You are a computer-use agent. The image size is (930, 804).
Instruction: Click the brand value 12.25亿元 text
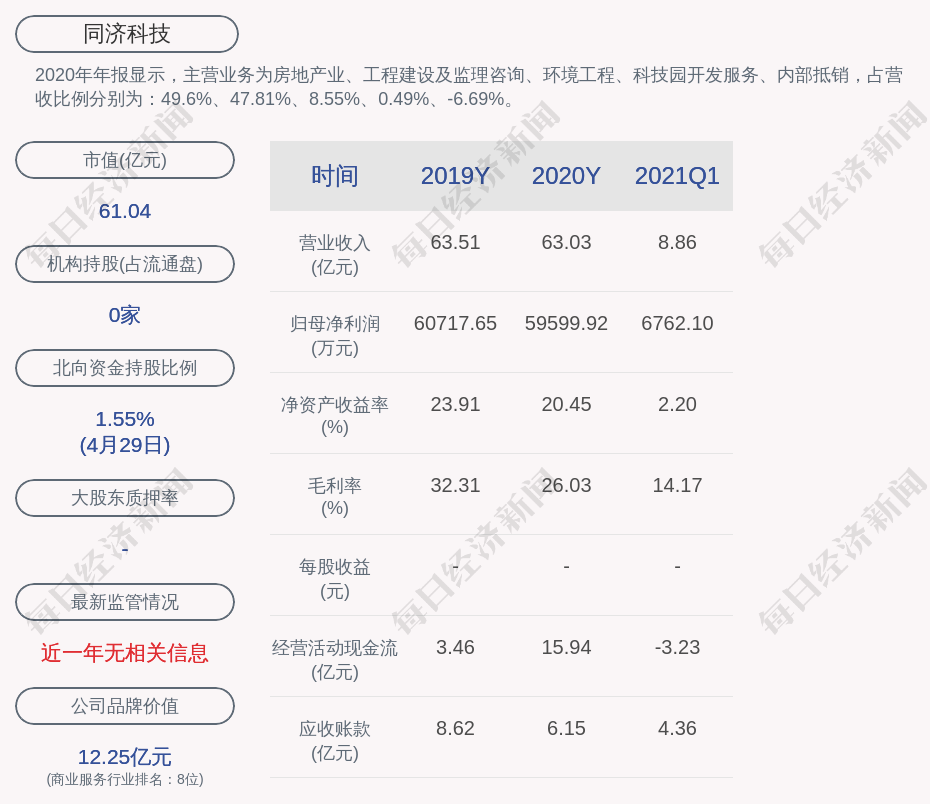[125, 757]
